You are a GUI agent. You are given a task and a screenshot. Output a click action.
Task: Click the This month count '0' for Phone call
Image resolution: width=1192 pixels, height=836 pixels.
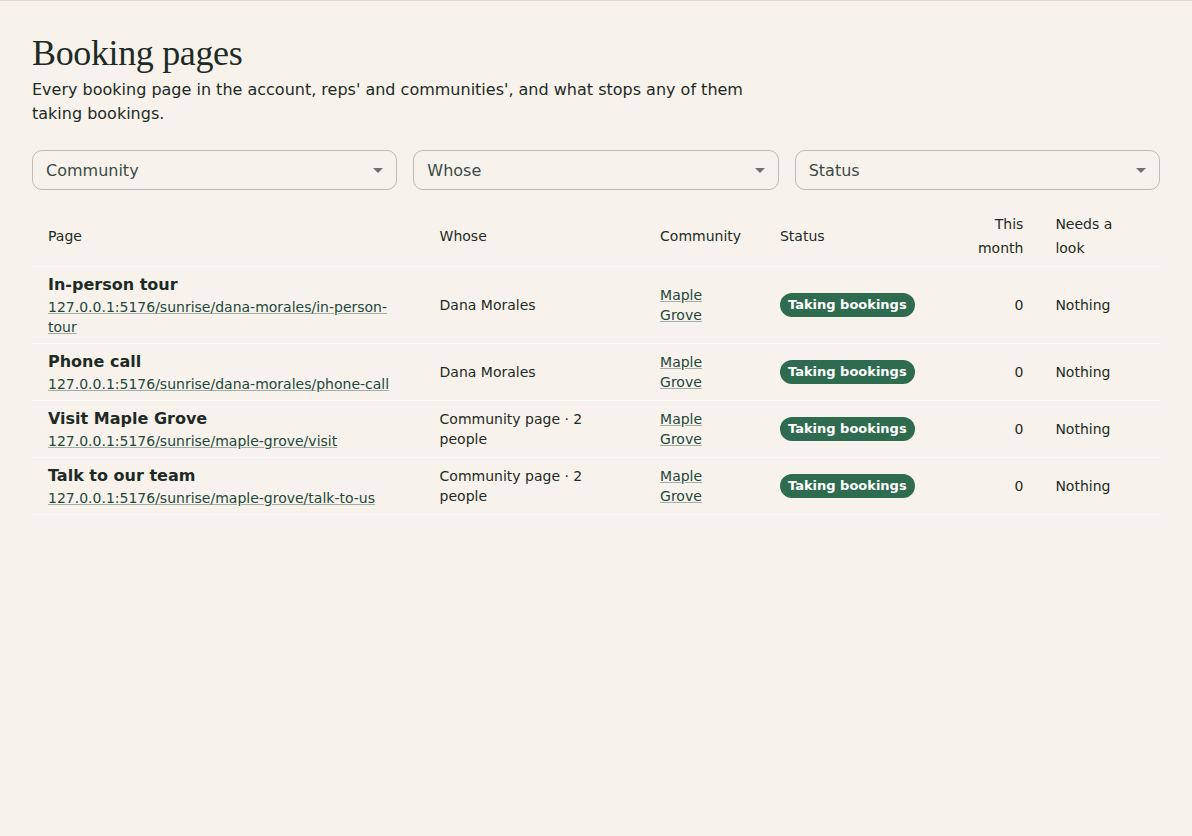(x=1019, y=372)
